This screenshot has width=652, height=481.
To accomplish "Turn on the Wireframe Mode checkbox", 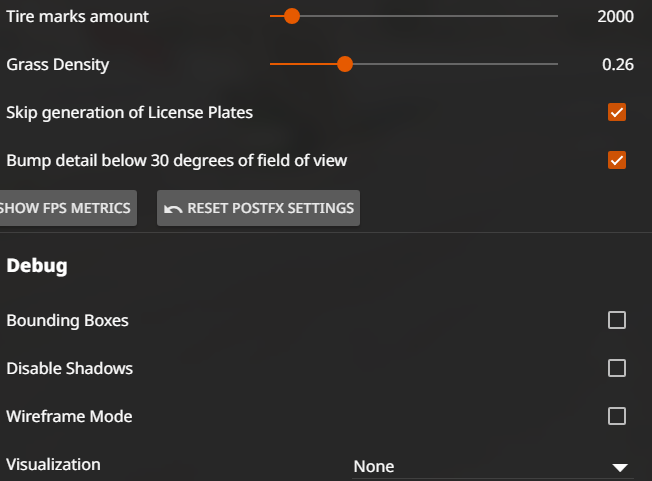I will coord(617,416).
